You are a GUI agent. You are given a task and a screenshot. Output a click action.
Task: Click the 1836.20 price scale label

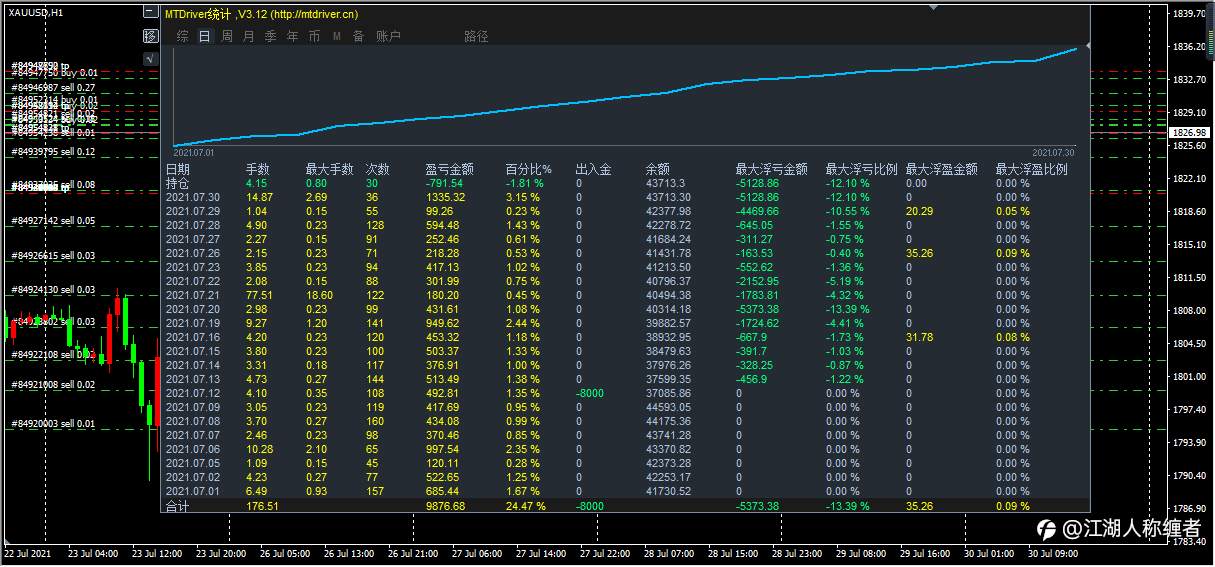pos(1190,46)
